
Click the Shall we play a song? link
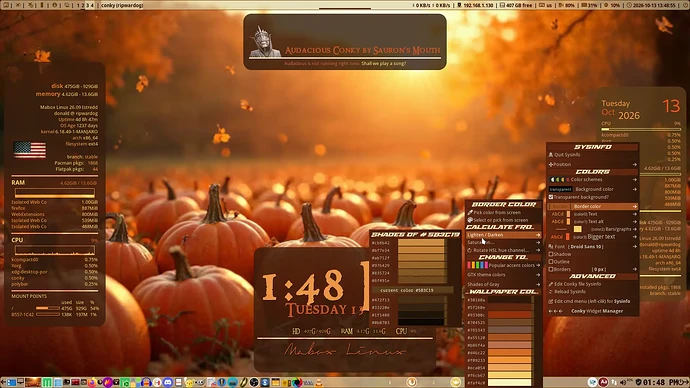click(383, 63)
